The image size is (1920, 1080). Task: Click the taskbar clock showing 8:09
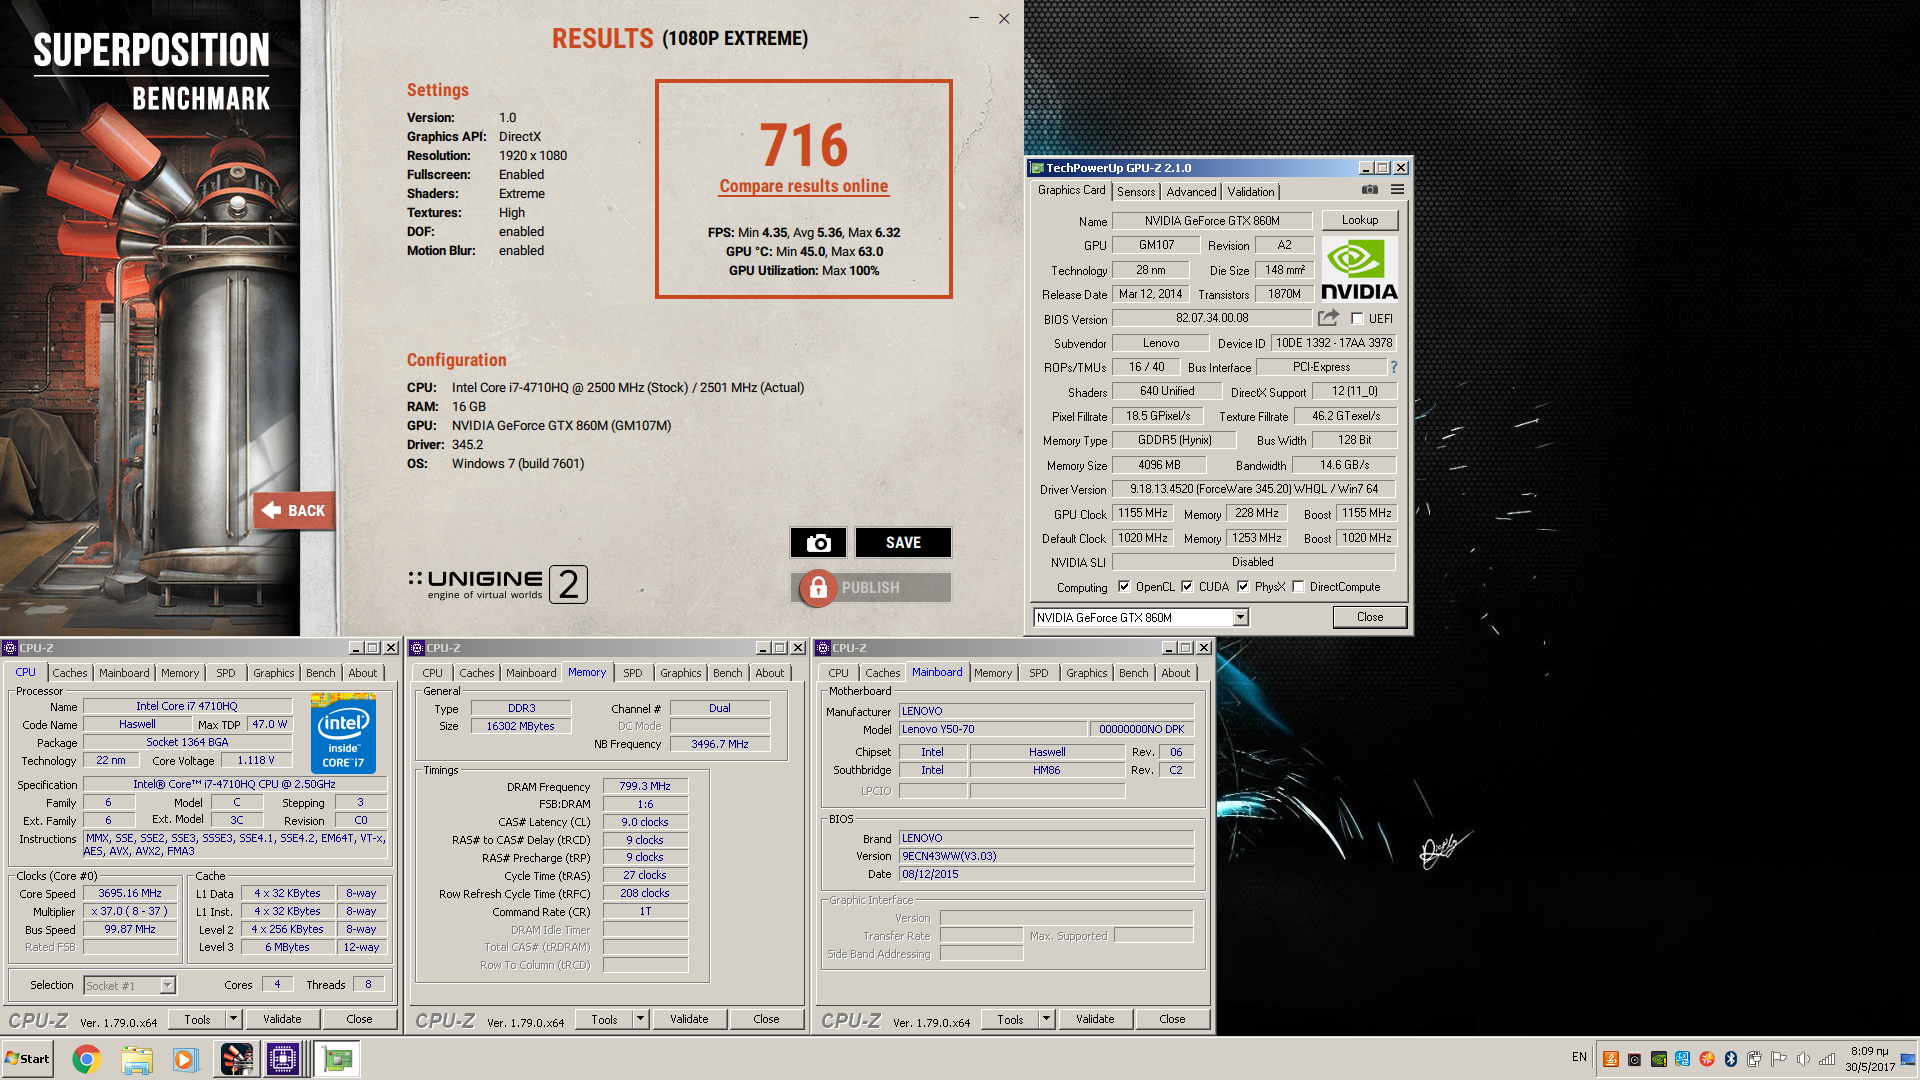click(1869, 1059)
